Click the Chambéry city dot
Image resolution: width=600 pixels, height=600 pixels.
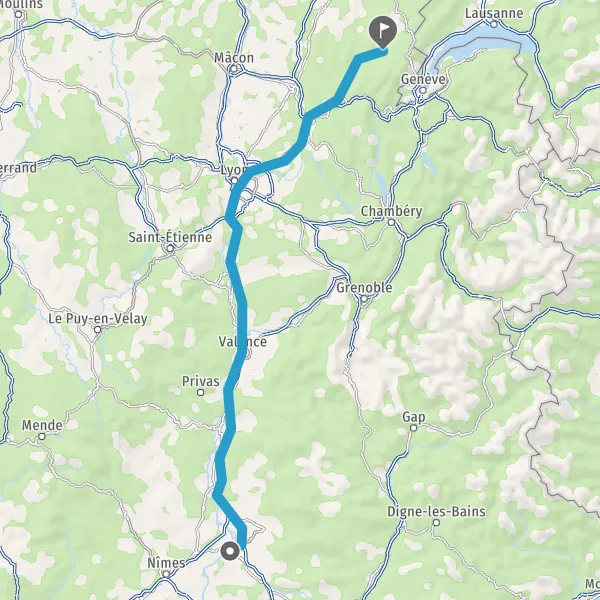(x=391, y=222)
